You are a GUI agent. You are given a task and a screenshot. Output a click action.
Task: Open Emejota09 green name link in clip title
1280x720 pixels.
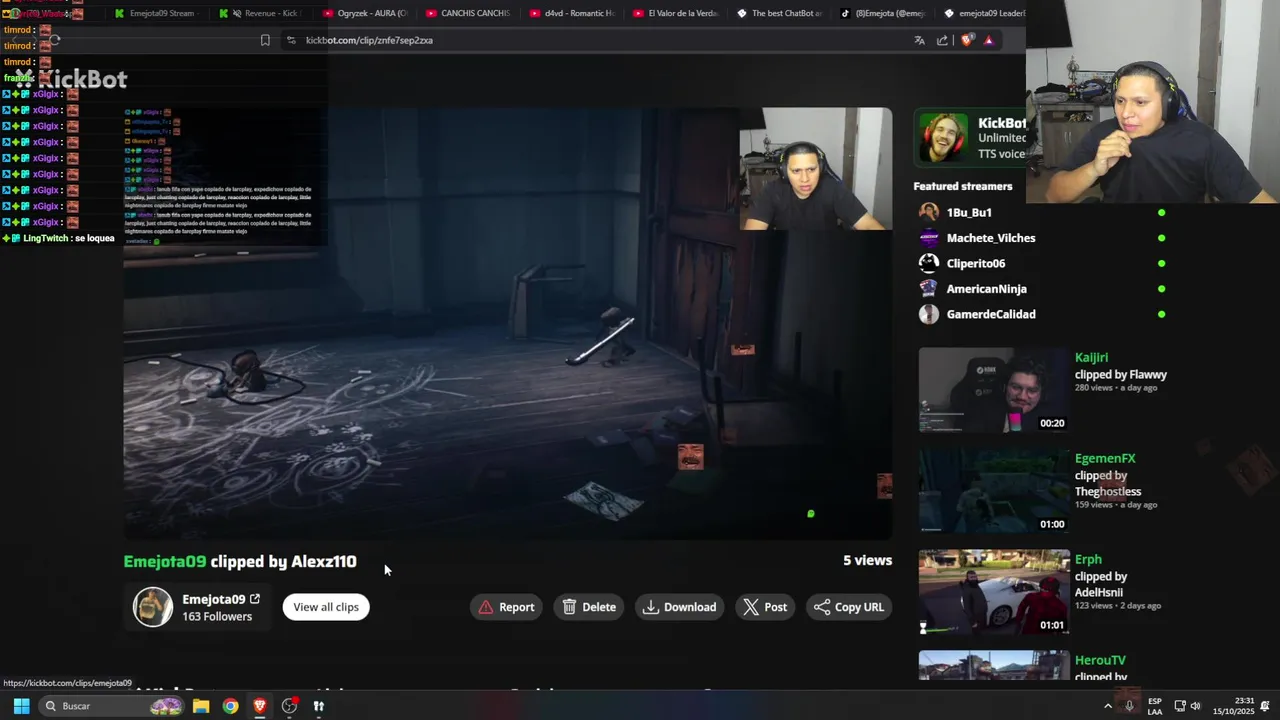coord(165,561)
